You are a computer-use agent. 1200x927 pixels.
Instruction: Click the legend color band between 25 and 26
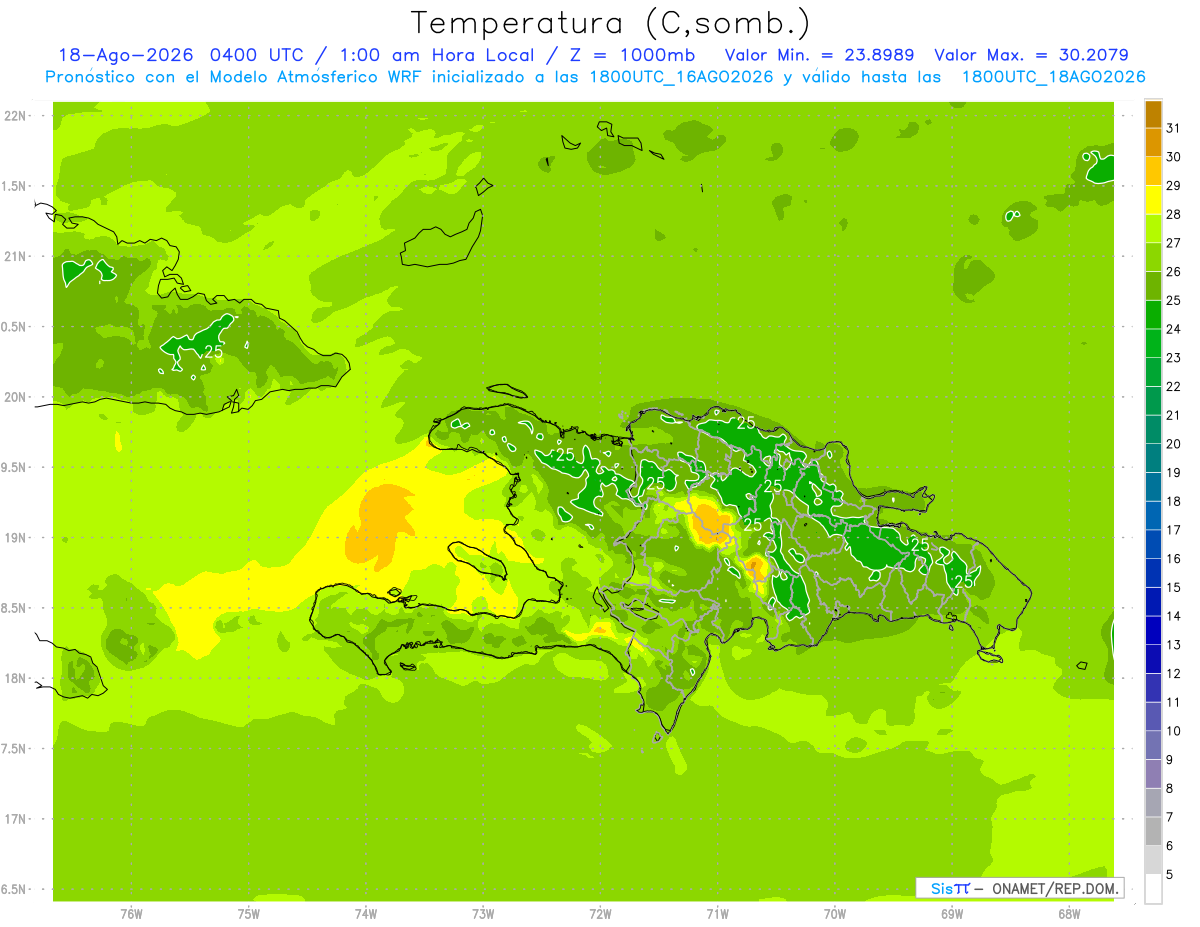point(1153,286)
